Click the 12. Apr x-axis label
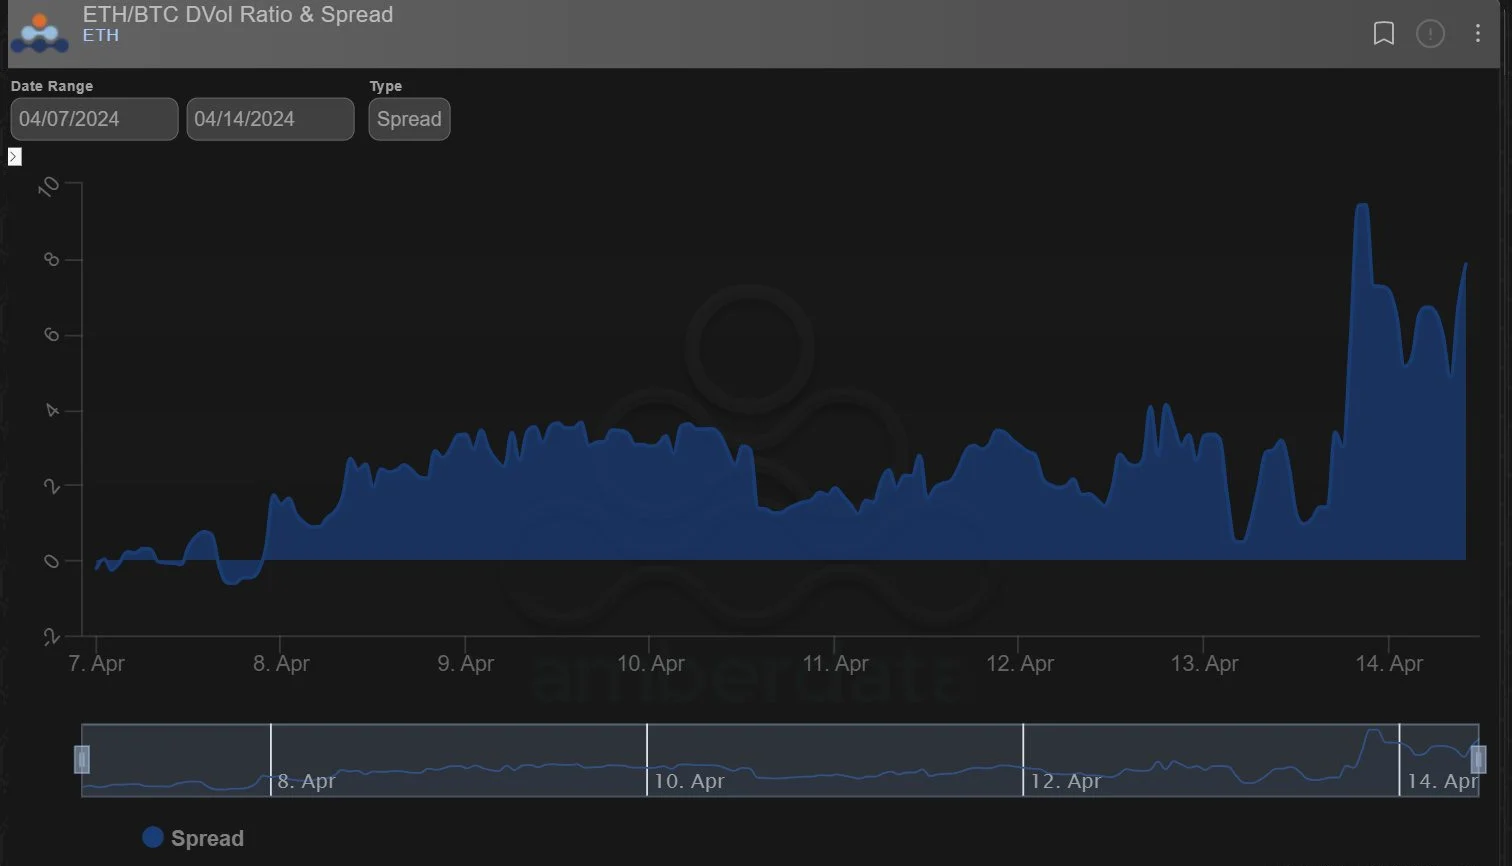The height and width of the screenshot is (866, 1512). (x=1020, y=663)
